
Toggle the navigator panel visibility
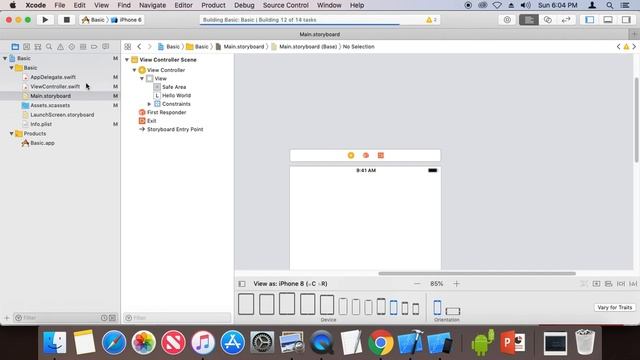(589, 20)
